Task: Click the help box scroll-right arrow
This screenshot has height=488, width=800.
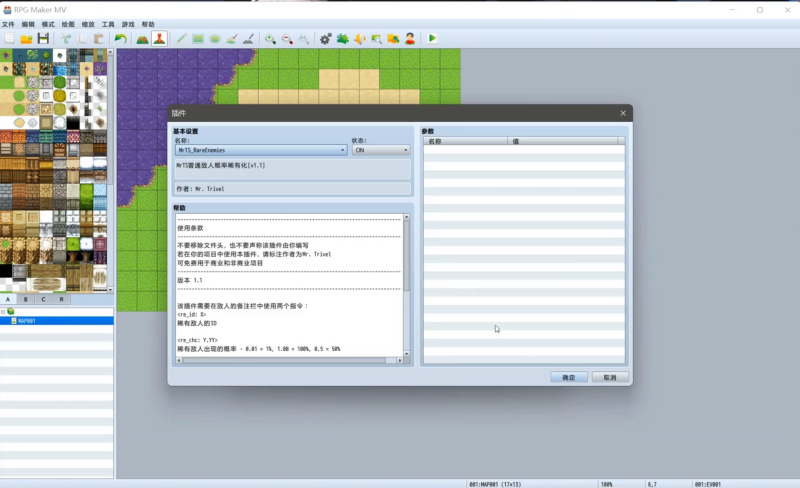Action: click(399, 360)
